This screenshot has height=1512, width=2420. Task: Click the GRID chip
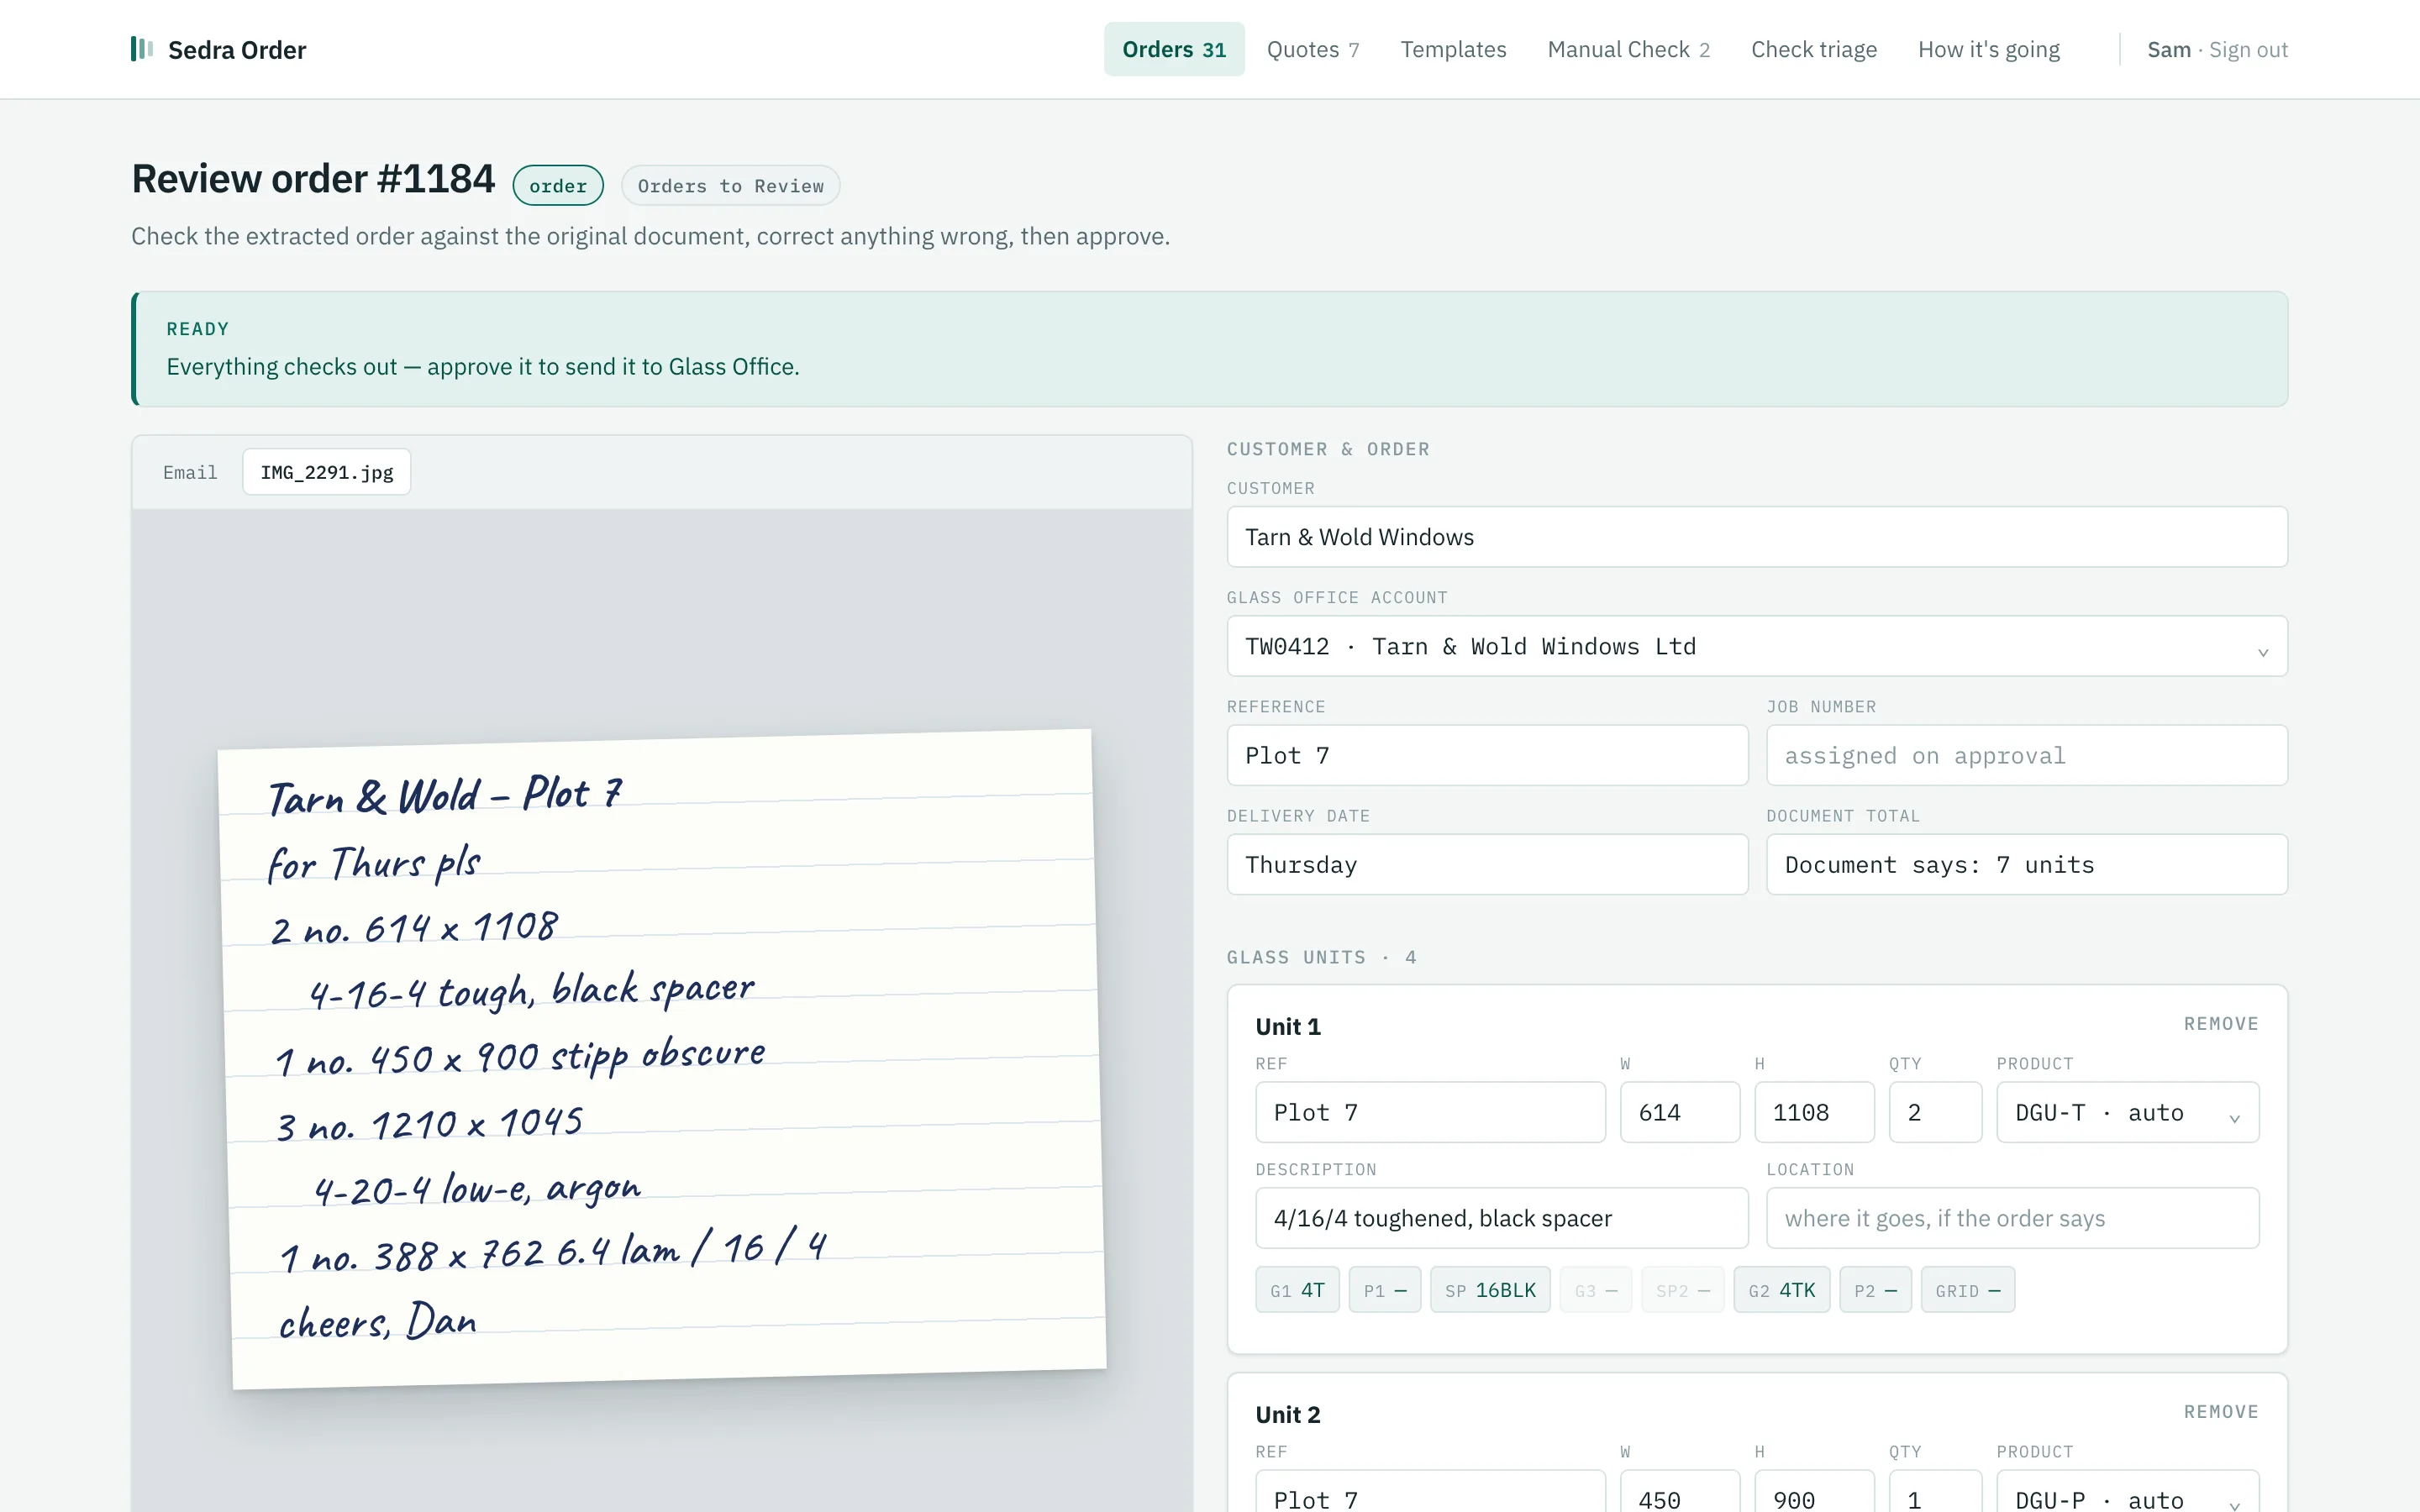(x=1967, y=1290)
